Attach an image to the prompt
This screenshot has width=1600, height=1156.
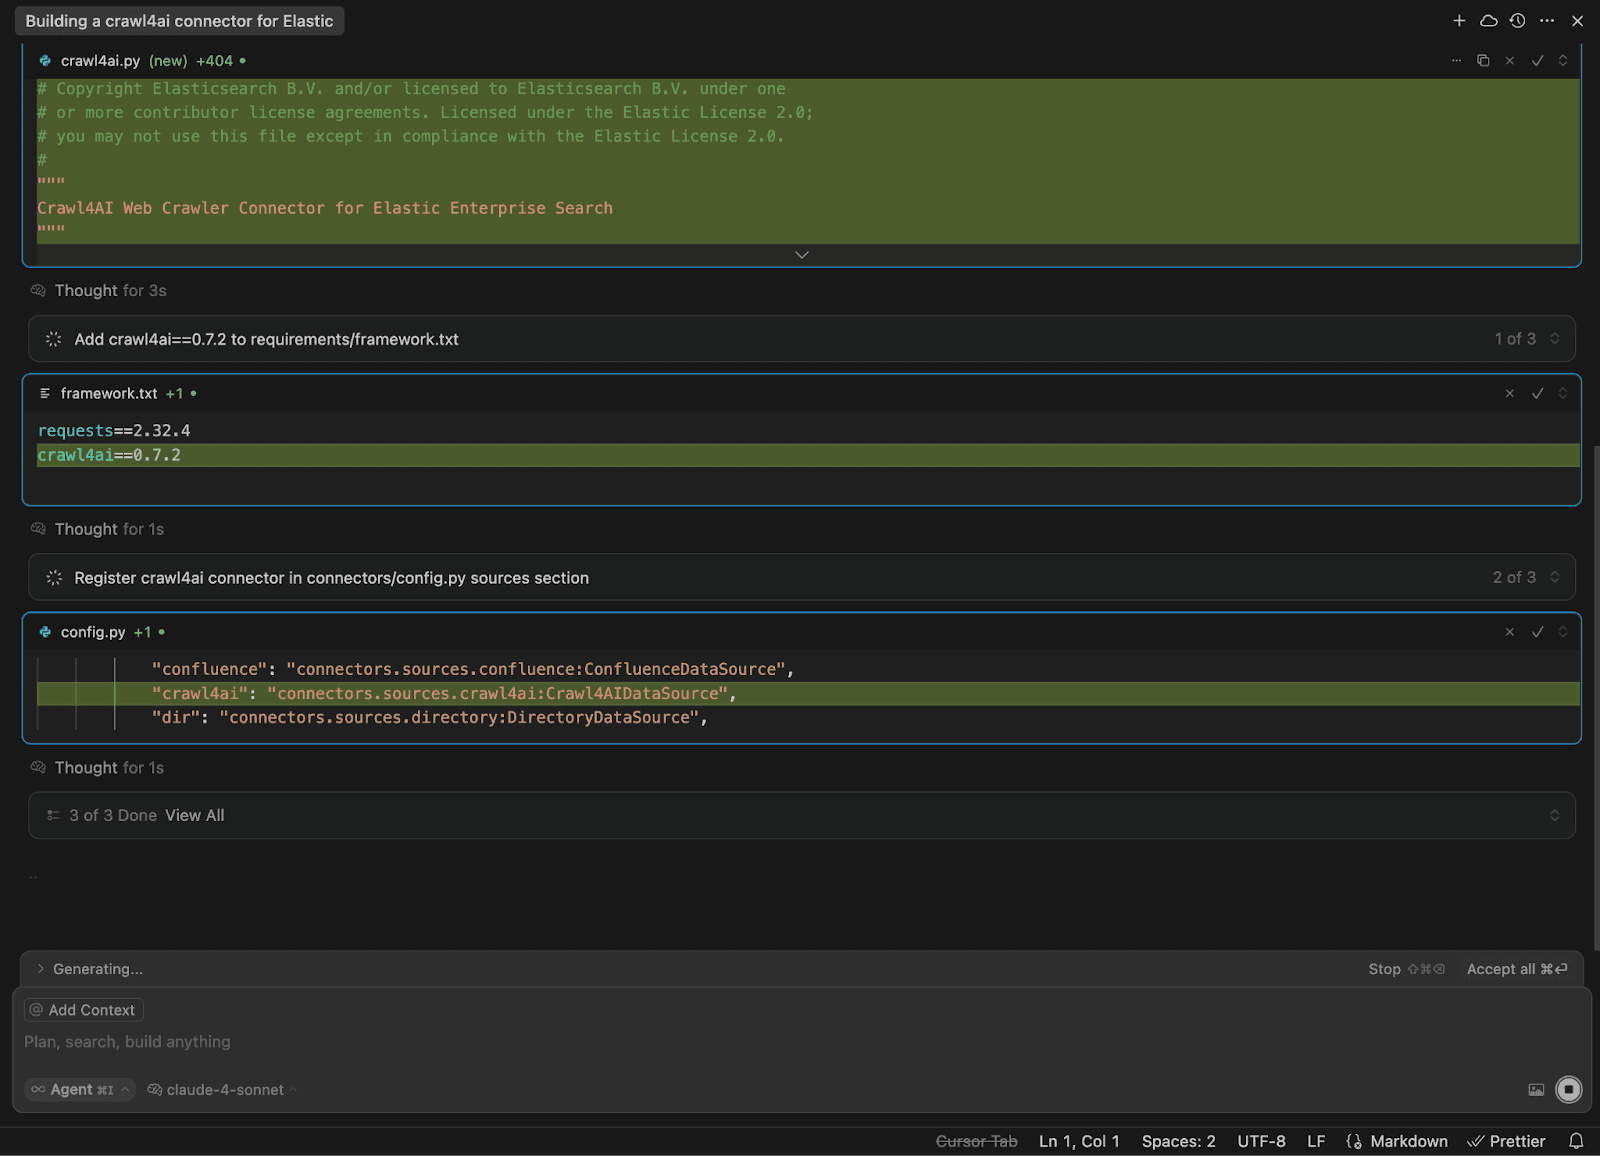pyautogui.click(x=1536, y=1090)
